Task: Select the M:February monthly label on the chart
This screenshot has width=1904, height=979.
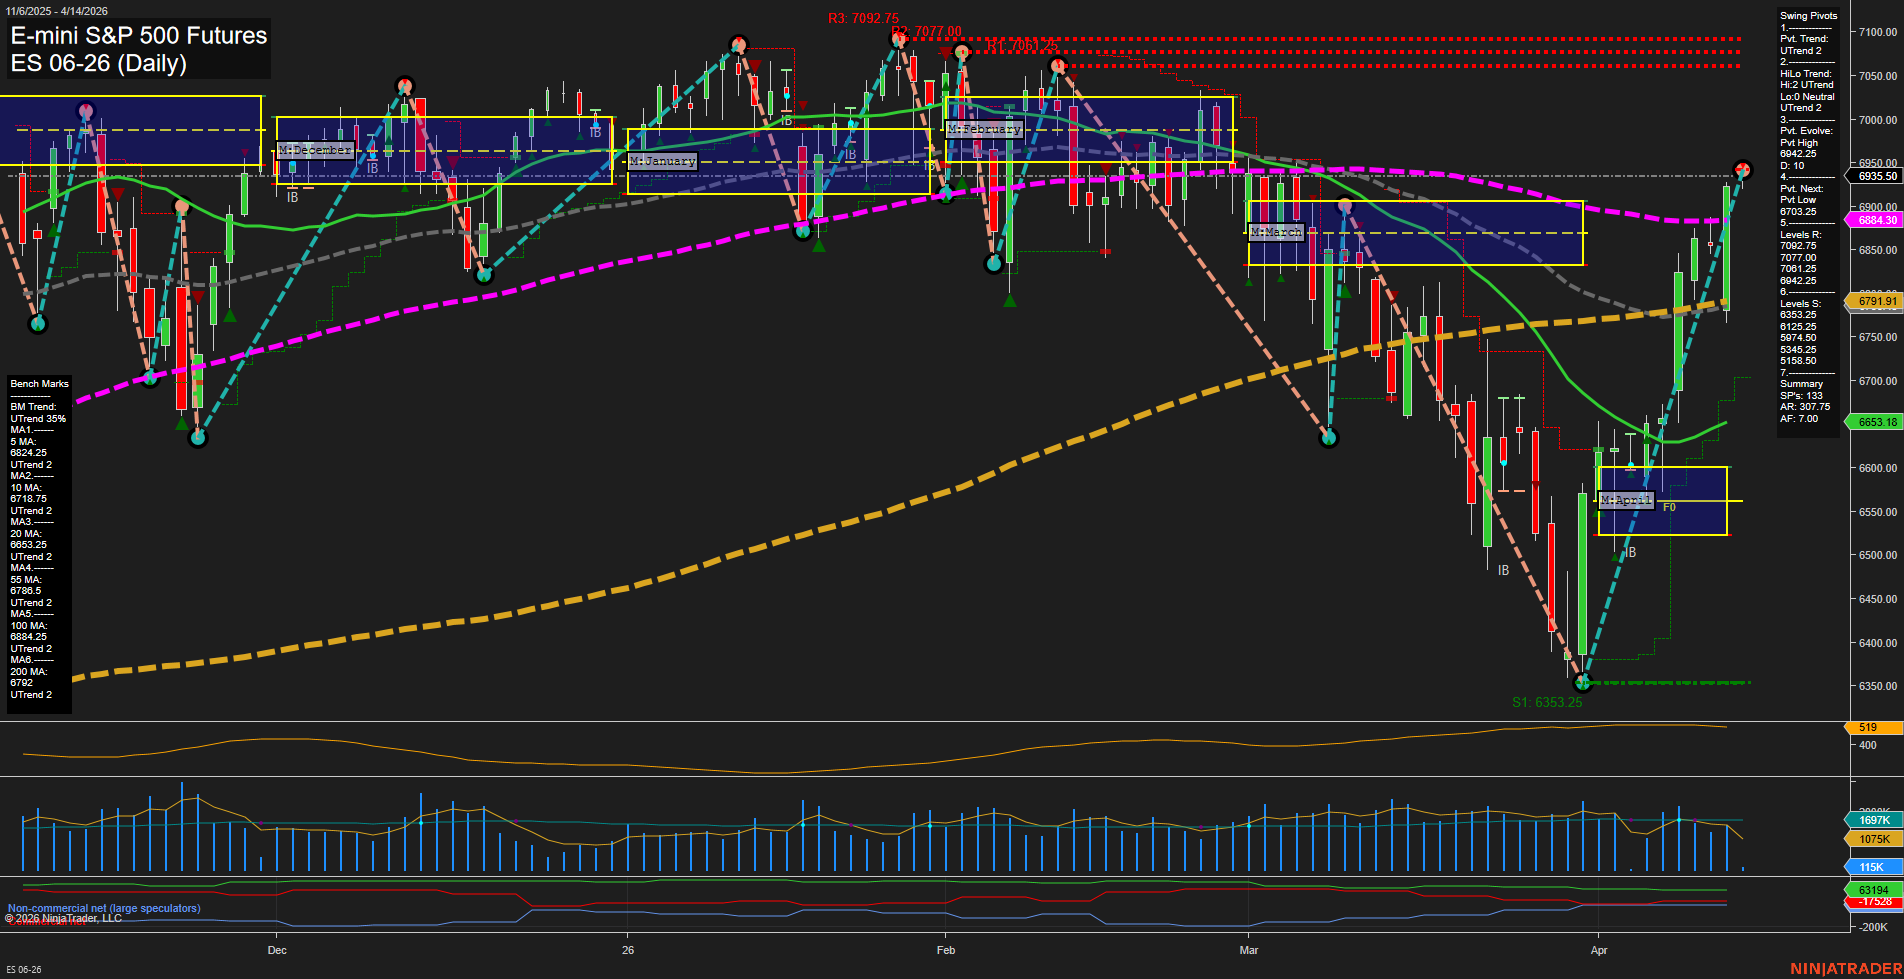Action: [x=984, y=129]
